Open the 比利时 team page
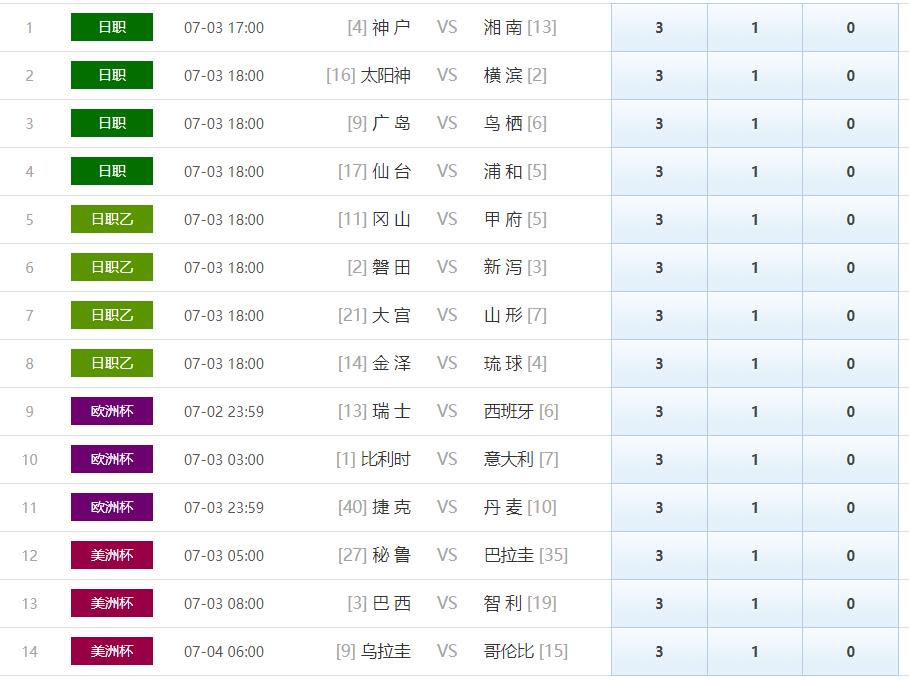 click(385, 460)
